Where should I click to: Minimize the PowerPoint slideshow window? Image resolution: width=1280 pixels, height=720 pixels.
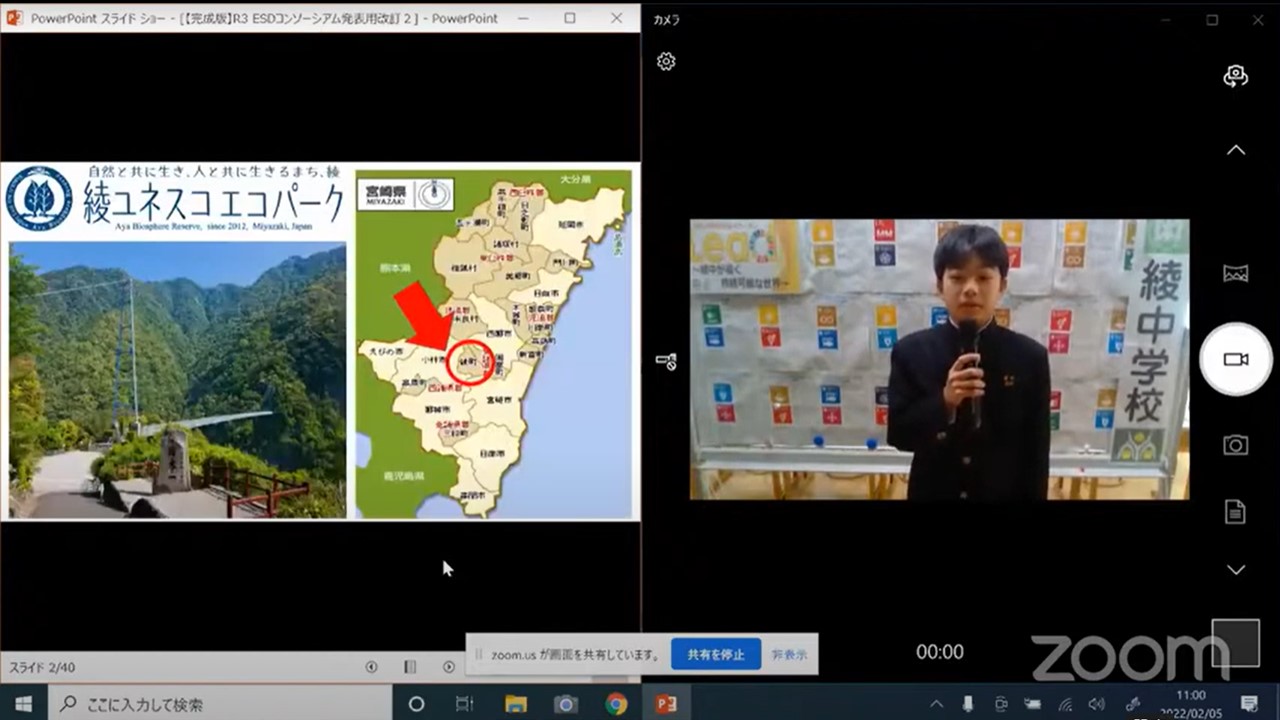524,18
